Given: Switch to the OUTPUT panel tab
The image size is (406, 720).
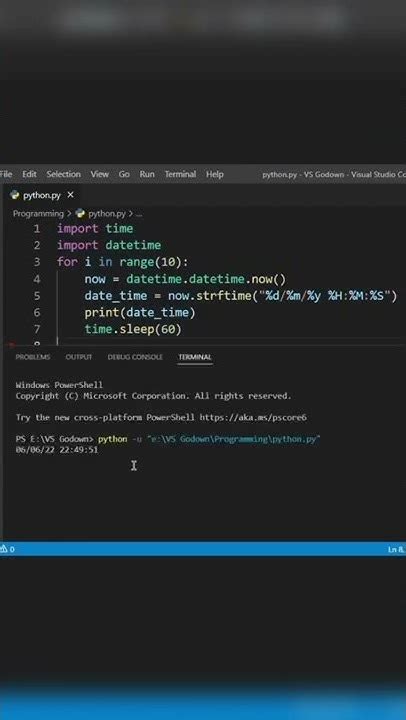Looking at the screenshot, I should coord(79,357).
